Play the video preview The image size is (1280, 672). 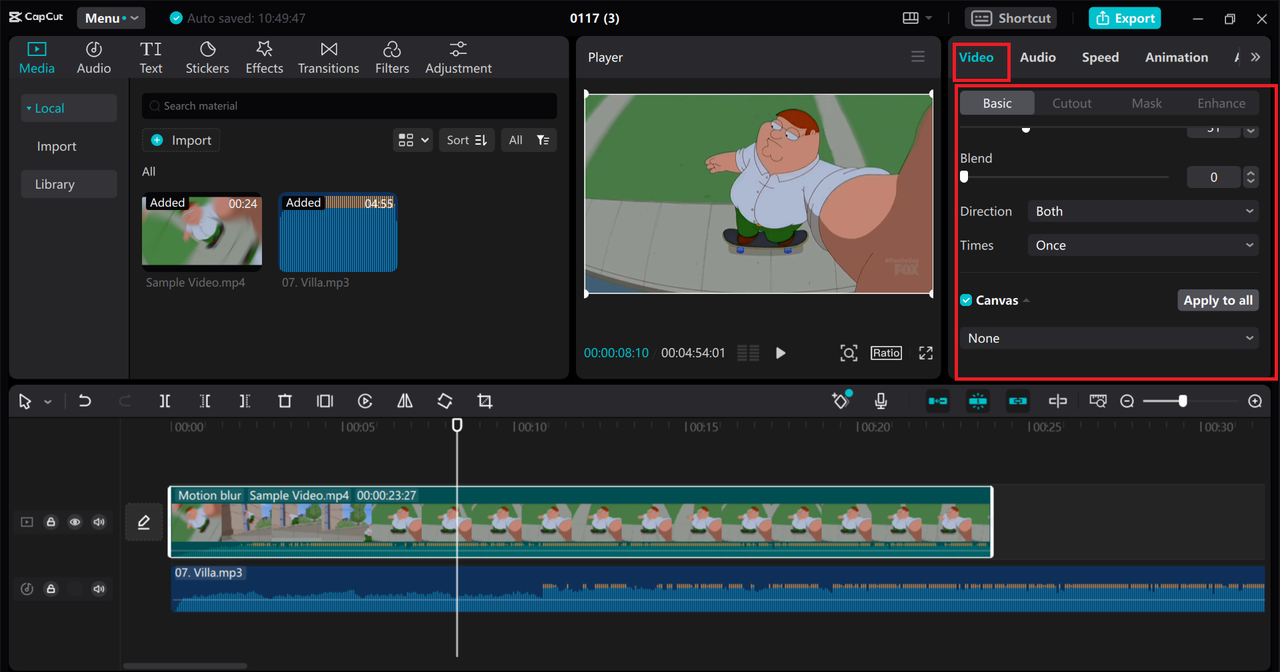click(781, 353)
